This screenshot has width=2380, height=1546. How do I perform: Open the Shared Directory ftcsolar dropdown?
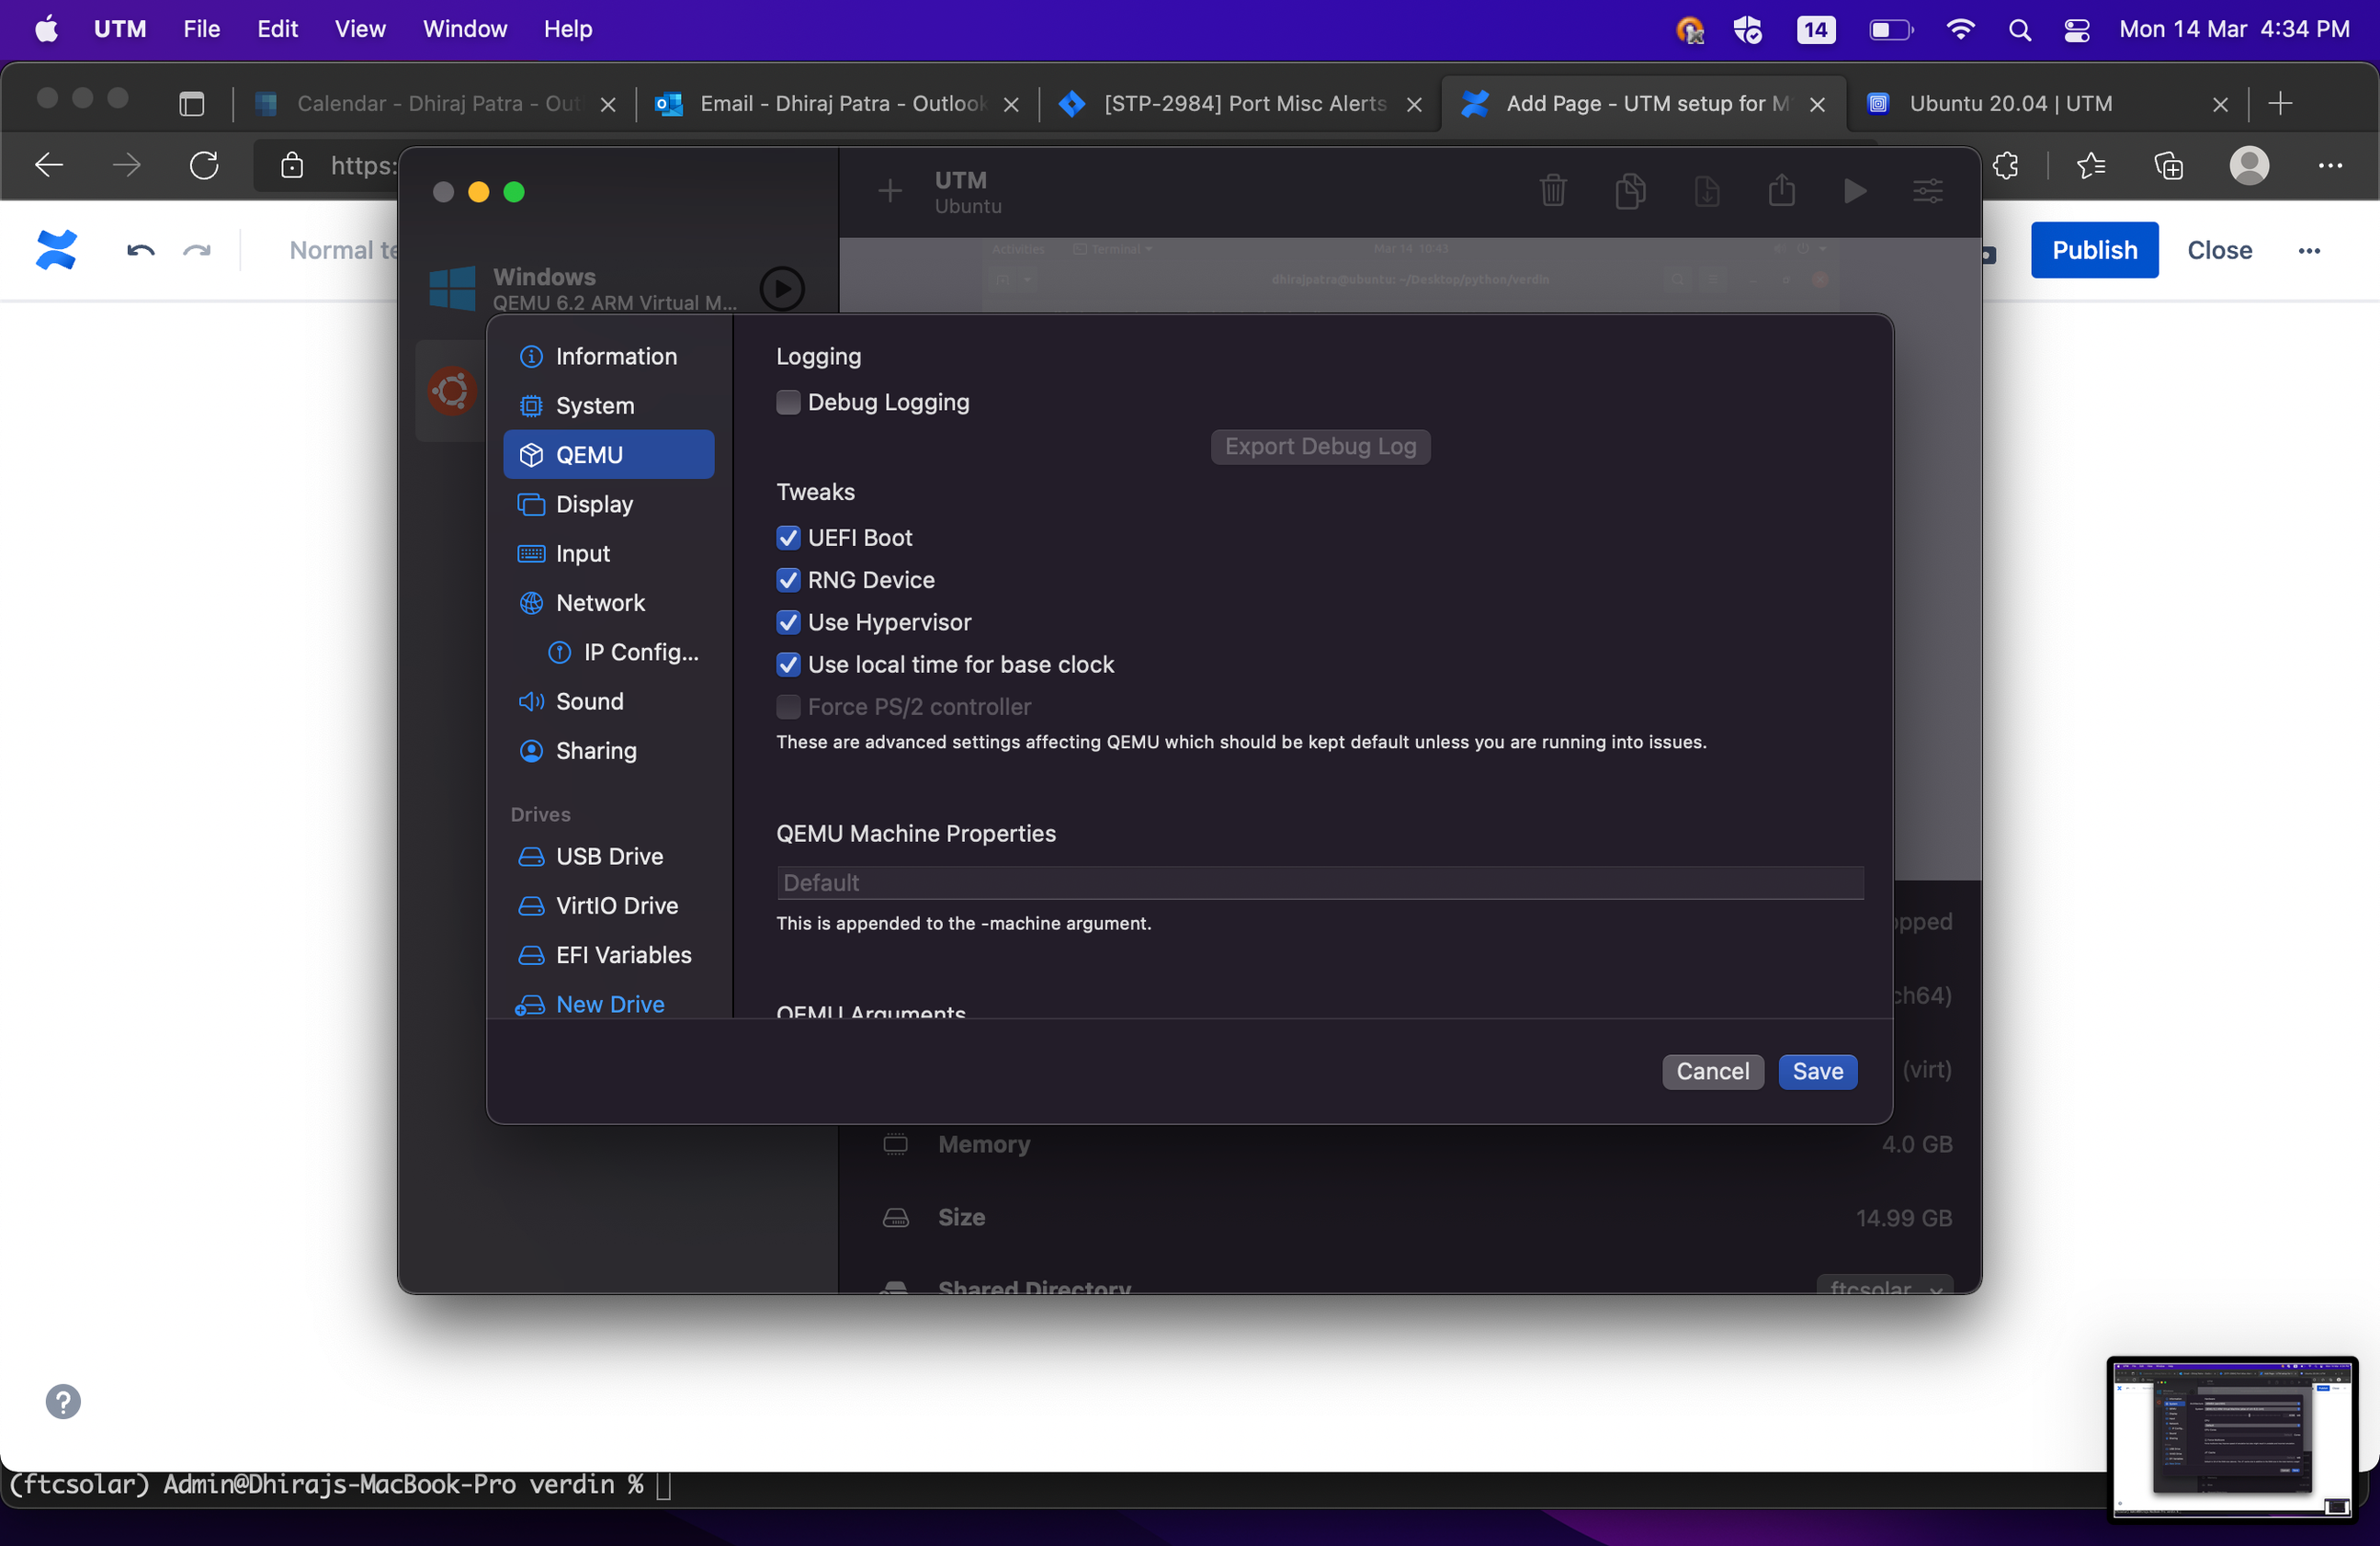1884,1286
